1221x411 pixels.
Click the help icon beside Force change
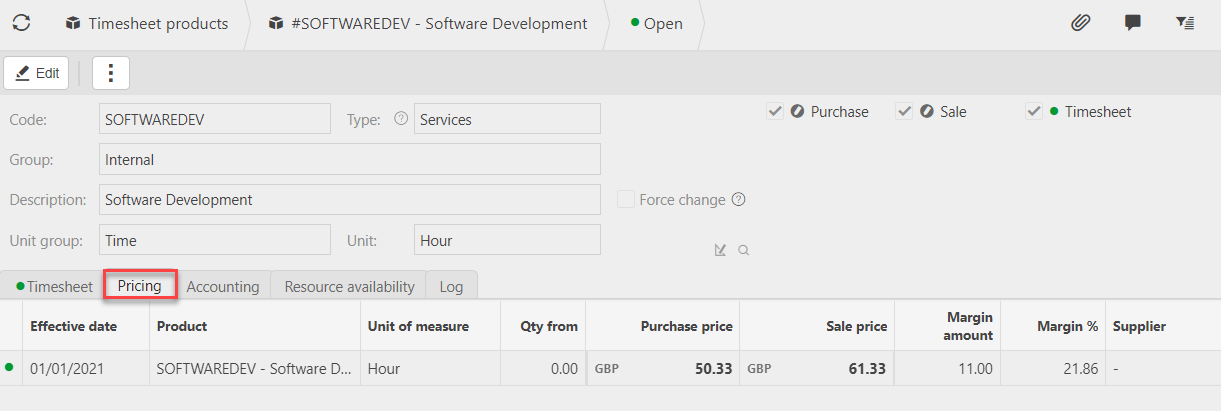click(739, 199)
